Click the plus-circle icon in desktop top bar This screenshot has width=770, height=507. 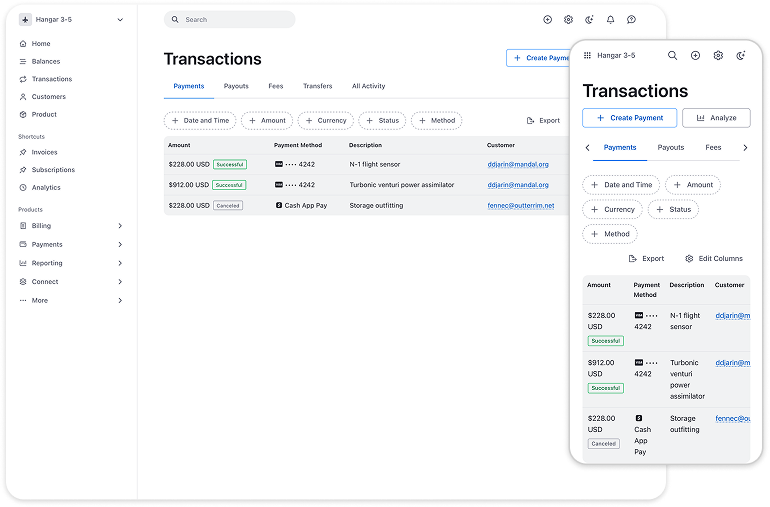pos(548,20)
